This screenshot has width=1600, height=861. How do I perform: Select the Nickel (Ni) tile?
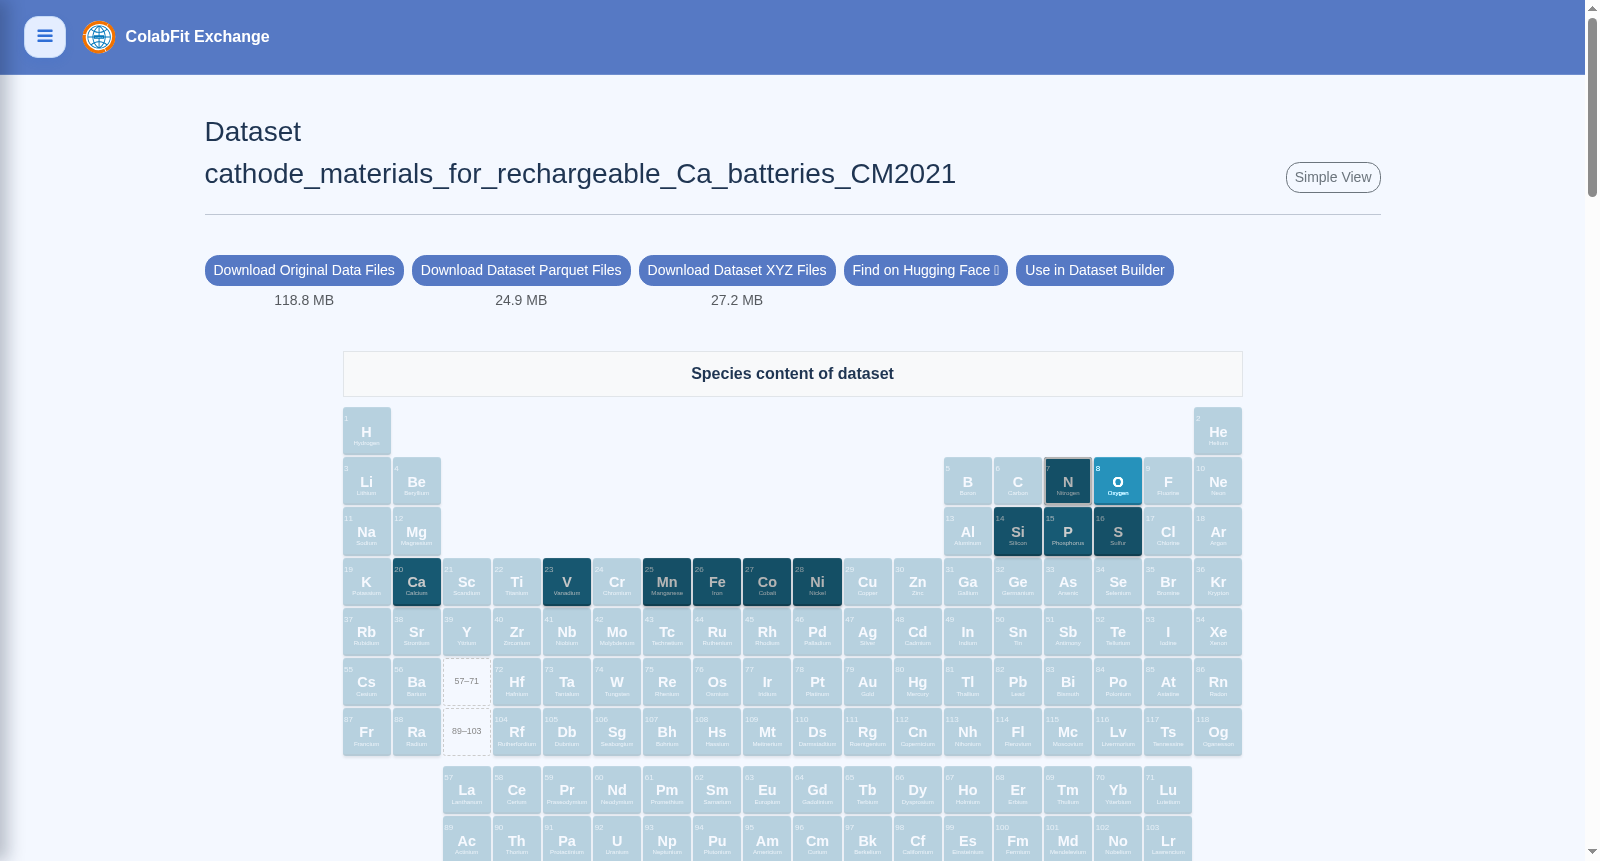[817, 582]
